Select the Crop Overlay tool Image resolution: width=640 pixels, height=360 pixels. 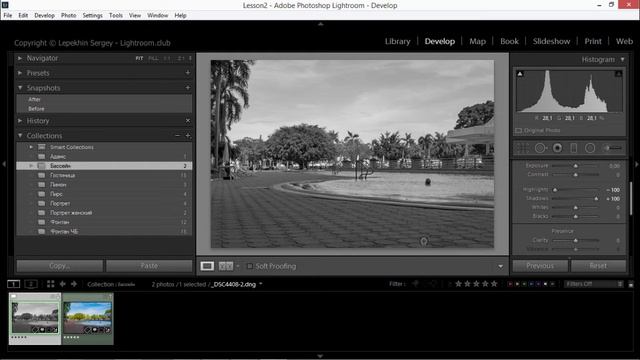point(522,148)
